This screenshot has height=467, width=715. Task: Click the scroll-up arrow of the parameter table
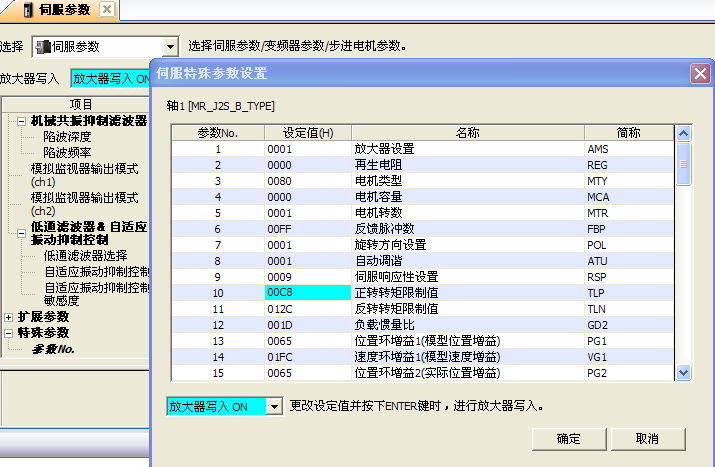click(x=684, y=133)
